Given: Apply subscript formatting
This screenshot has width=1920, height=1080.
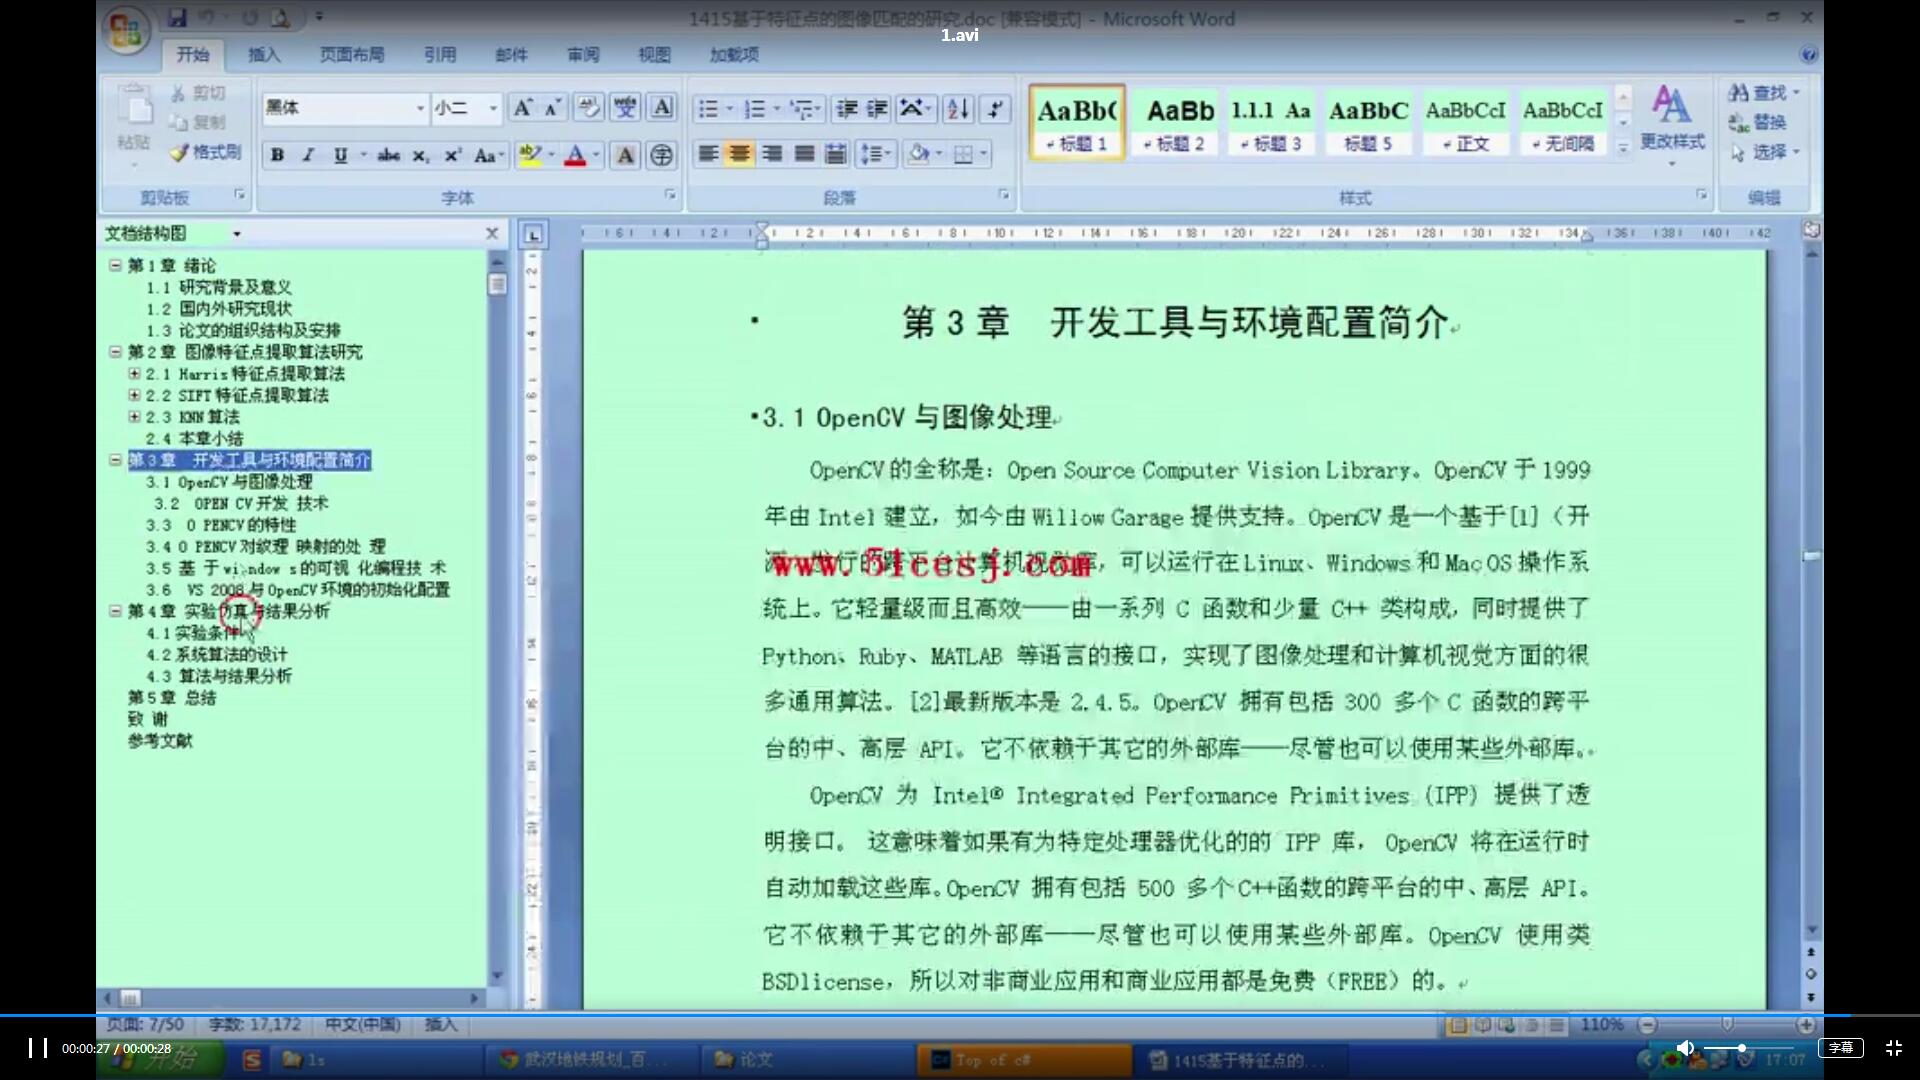Looking at the screenshot, I should coord(421,155).
